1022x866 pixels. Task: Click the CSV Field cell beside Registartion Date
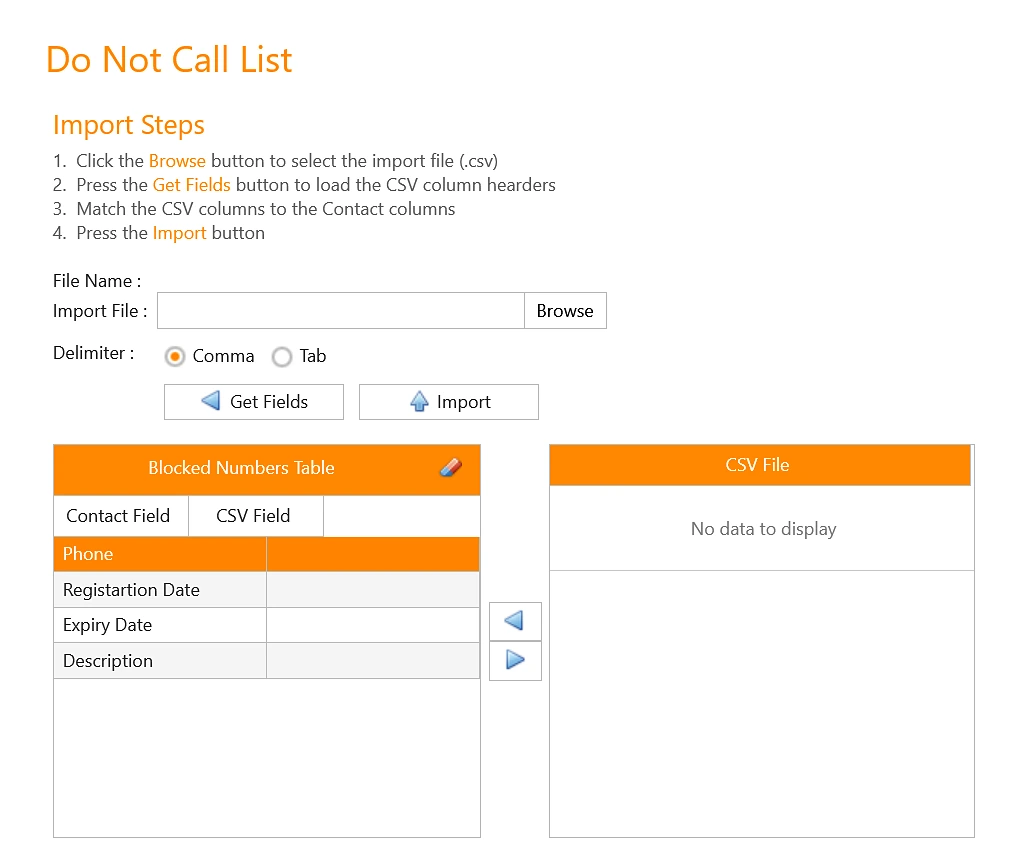[x=373, y=590]
